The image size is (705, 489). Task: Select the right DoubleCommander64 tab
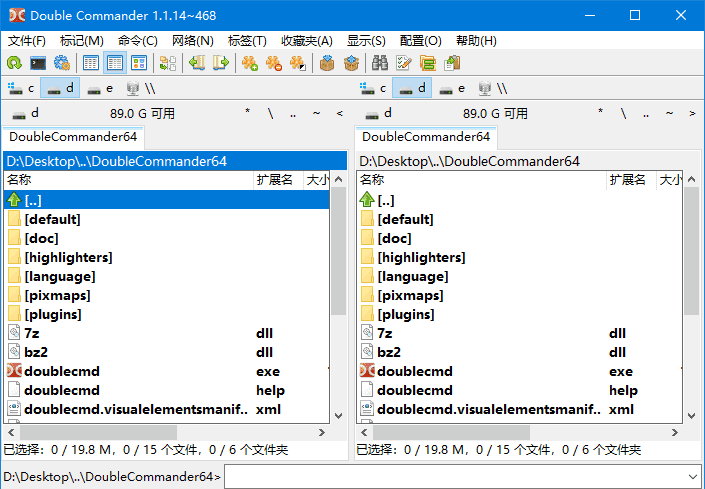[426, 137]
